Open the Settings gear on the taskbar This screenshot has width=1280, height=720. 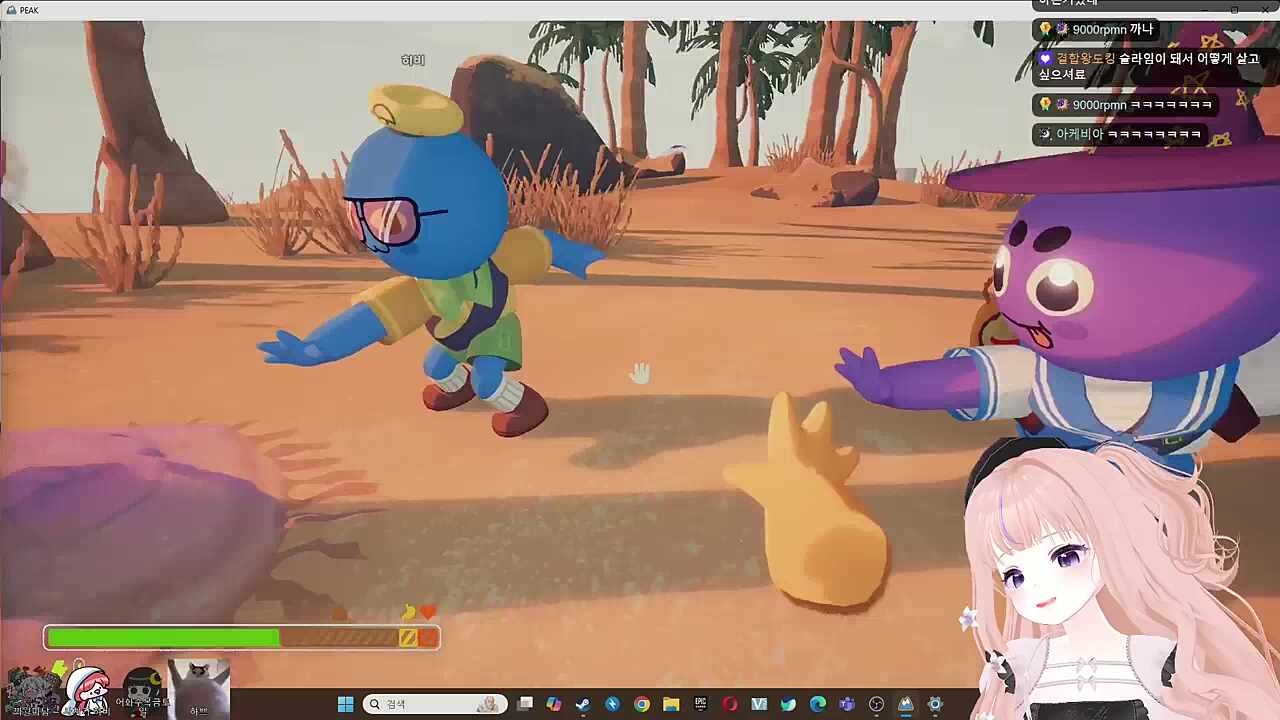935,704
